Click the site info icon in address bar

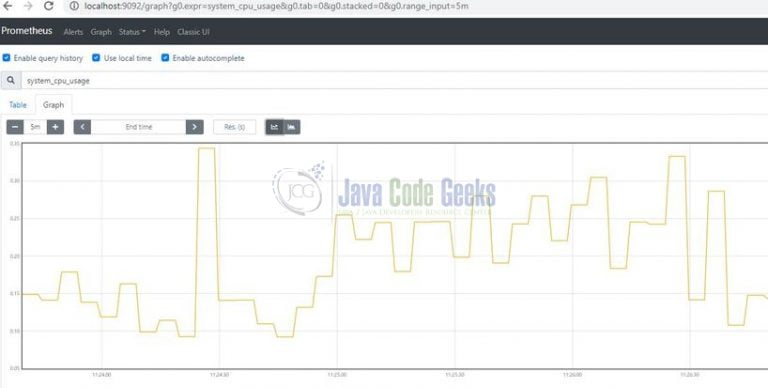pyautogui.click(x=74, y=6)
